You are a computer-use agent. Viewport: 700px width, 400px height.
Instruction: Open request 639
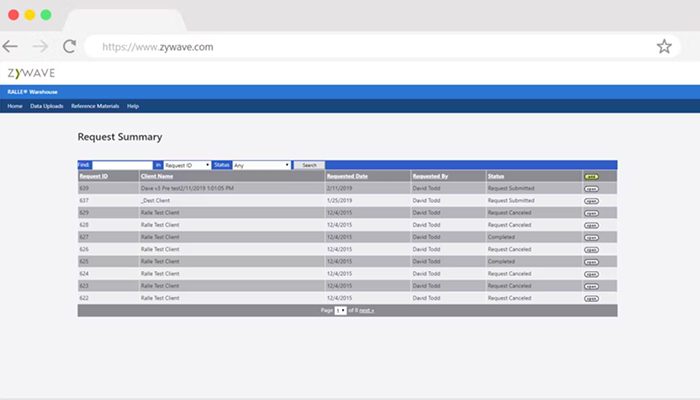[592, 189]
